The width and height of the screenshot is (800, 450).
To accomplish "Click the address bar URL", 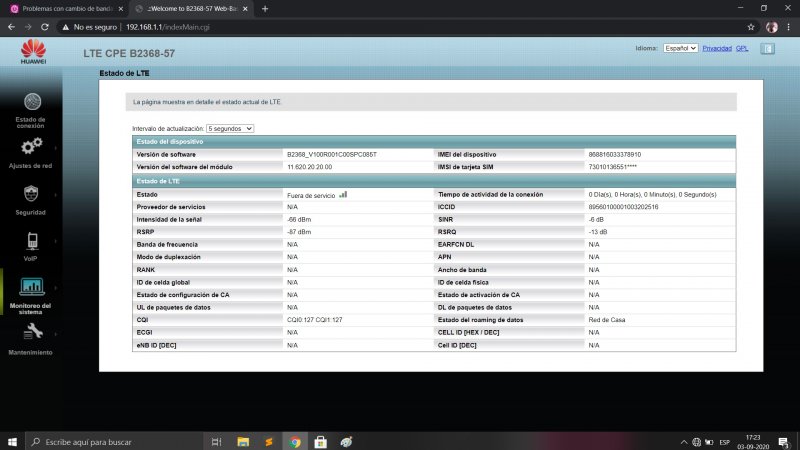I will [x=168, y=27].
